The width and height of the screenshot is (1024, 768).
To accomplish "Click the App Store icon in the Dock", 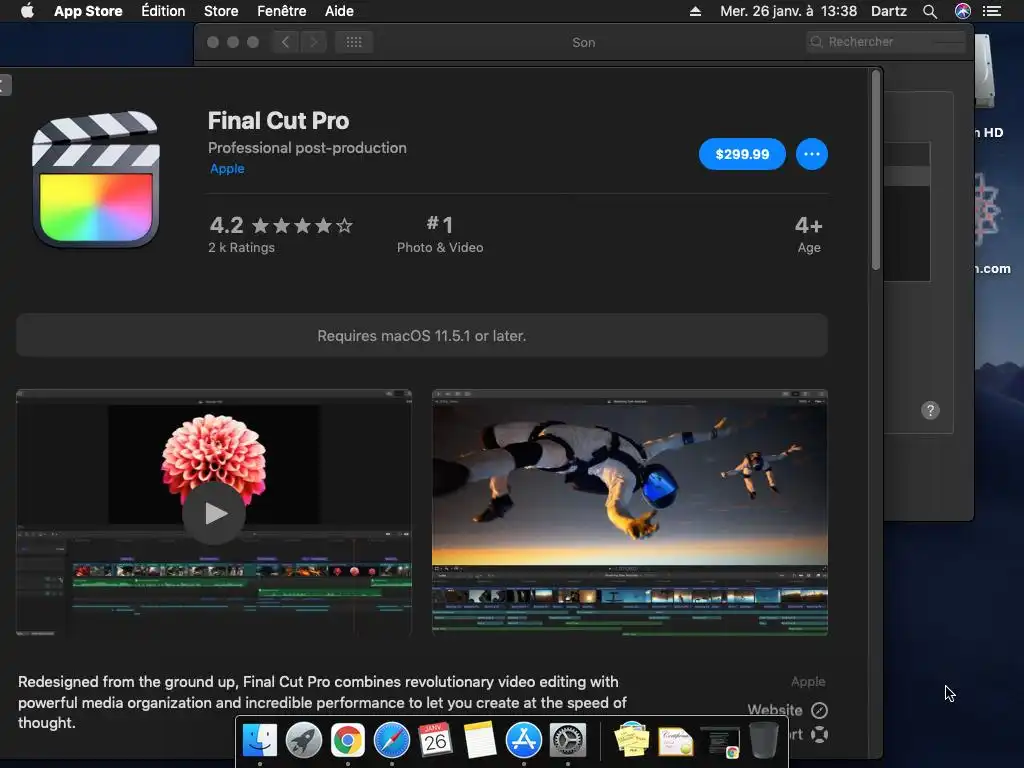I will [x=524, y=740].
